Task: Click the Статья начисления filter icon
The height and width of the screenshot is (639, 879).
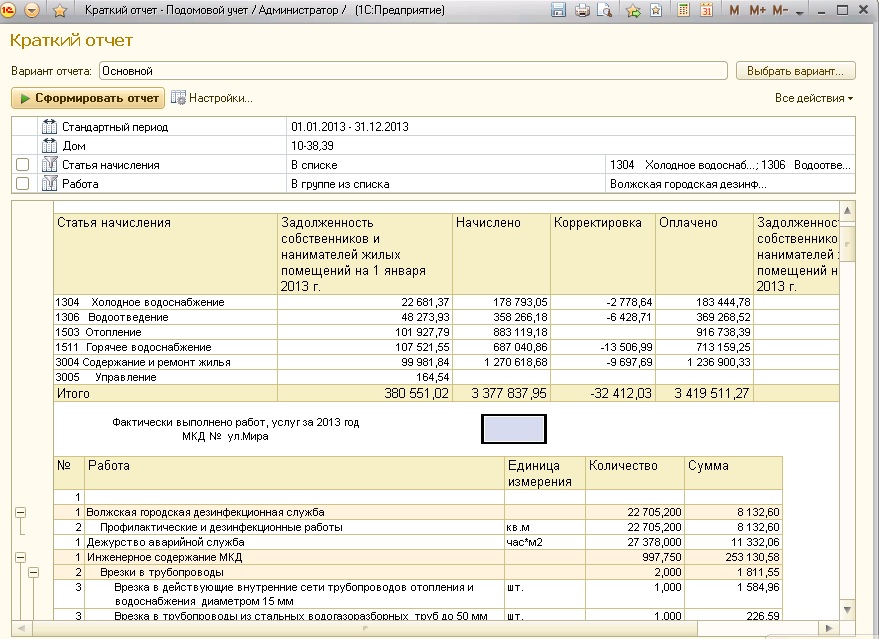Action: (49, 165)
